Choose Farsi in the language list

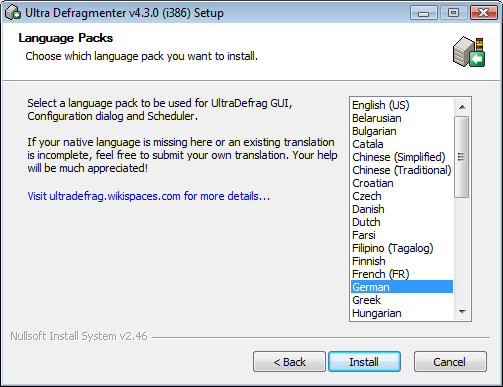(402, 235)
